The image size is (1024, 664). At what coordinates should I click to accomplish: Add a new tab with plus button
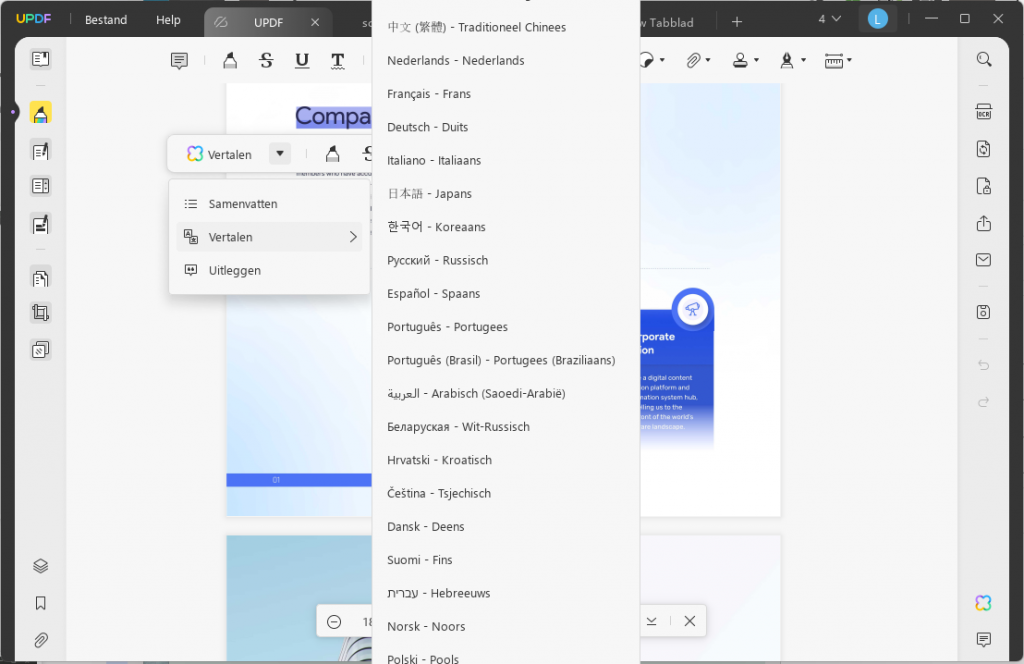click(x=737, y=22)
